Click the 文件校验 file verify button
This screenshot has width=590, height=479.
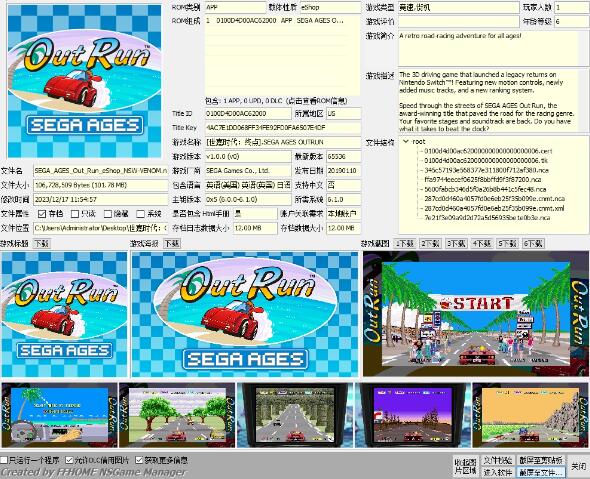click(x=497, y=460)
